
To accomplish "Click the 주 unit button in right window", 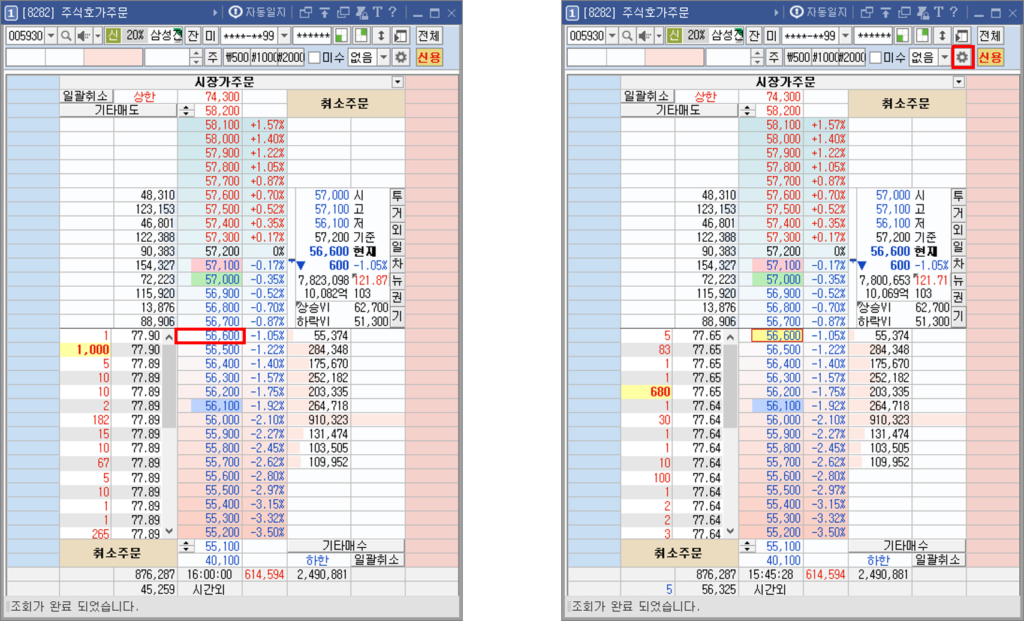I will point(774,57).
